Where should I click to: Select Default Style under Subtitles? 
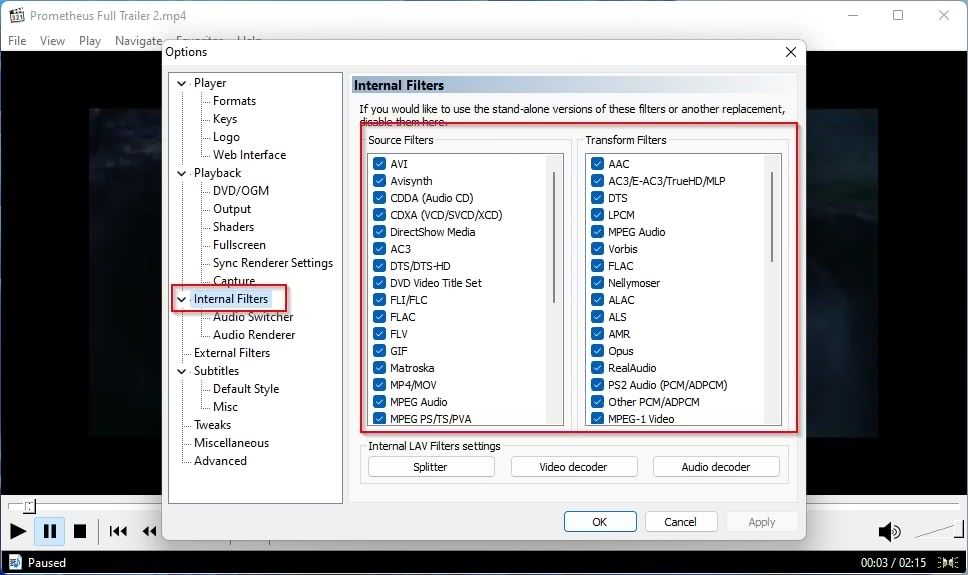coord(246,389)
